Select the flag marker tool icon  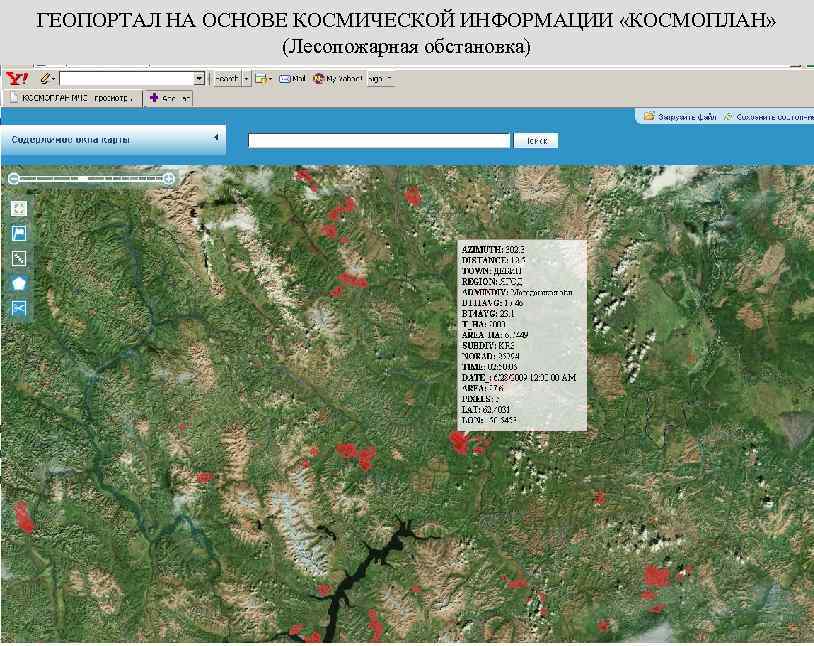19,233
